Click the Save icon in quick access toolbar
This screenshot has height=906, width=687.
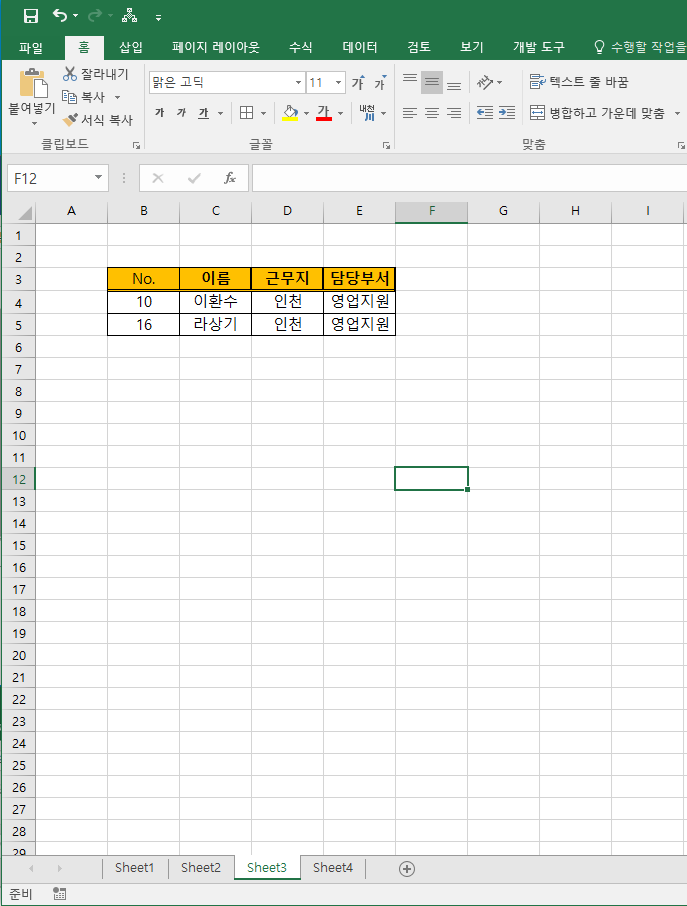[31, 16]
